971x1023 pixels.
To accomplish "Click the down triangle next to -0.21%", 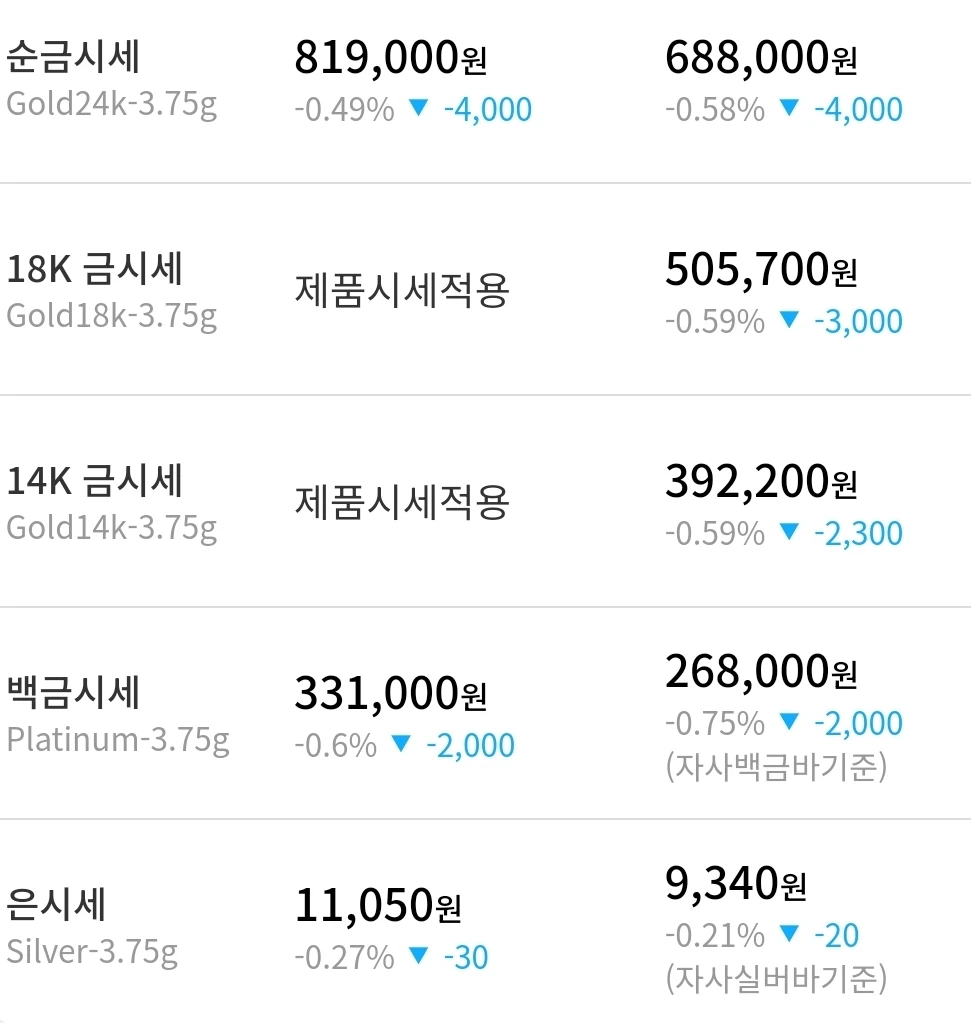I will [789, 933].
